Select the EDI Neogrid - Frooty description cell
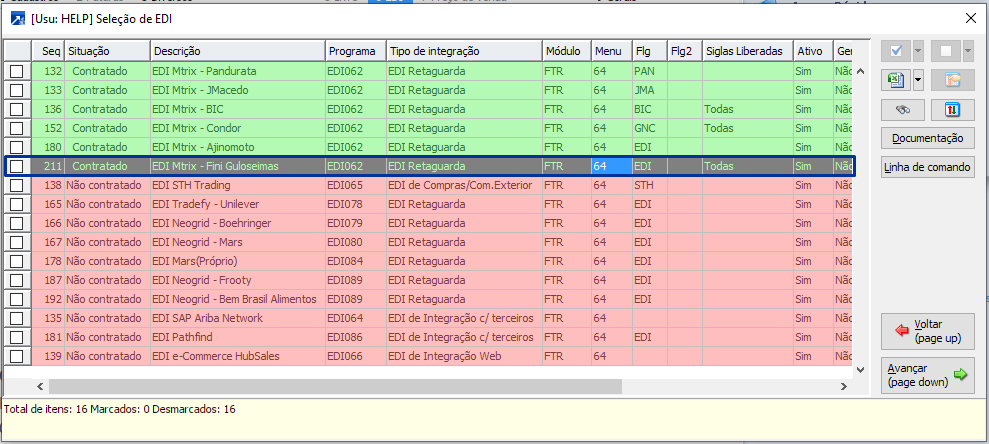 pos(238,280)
